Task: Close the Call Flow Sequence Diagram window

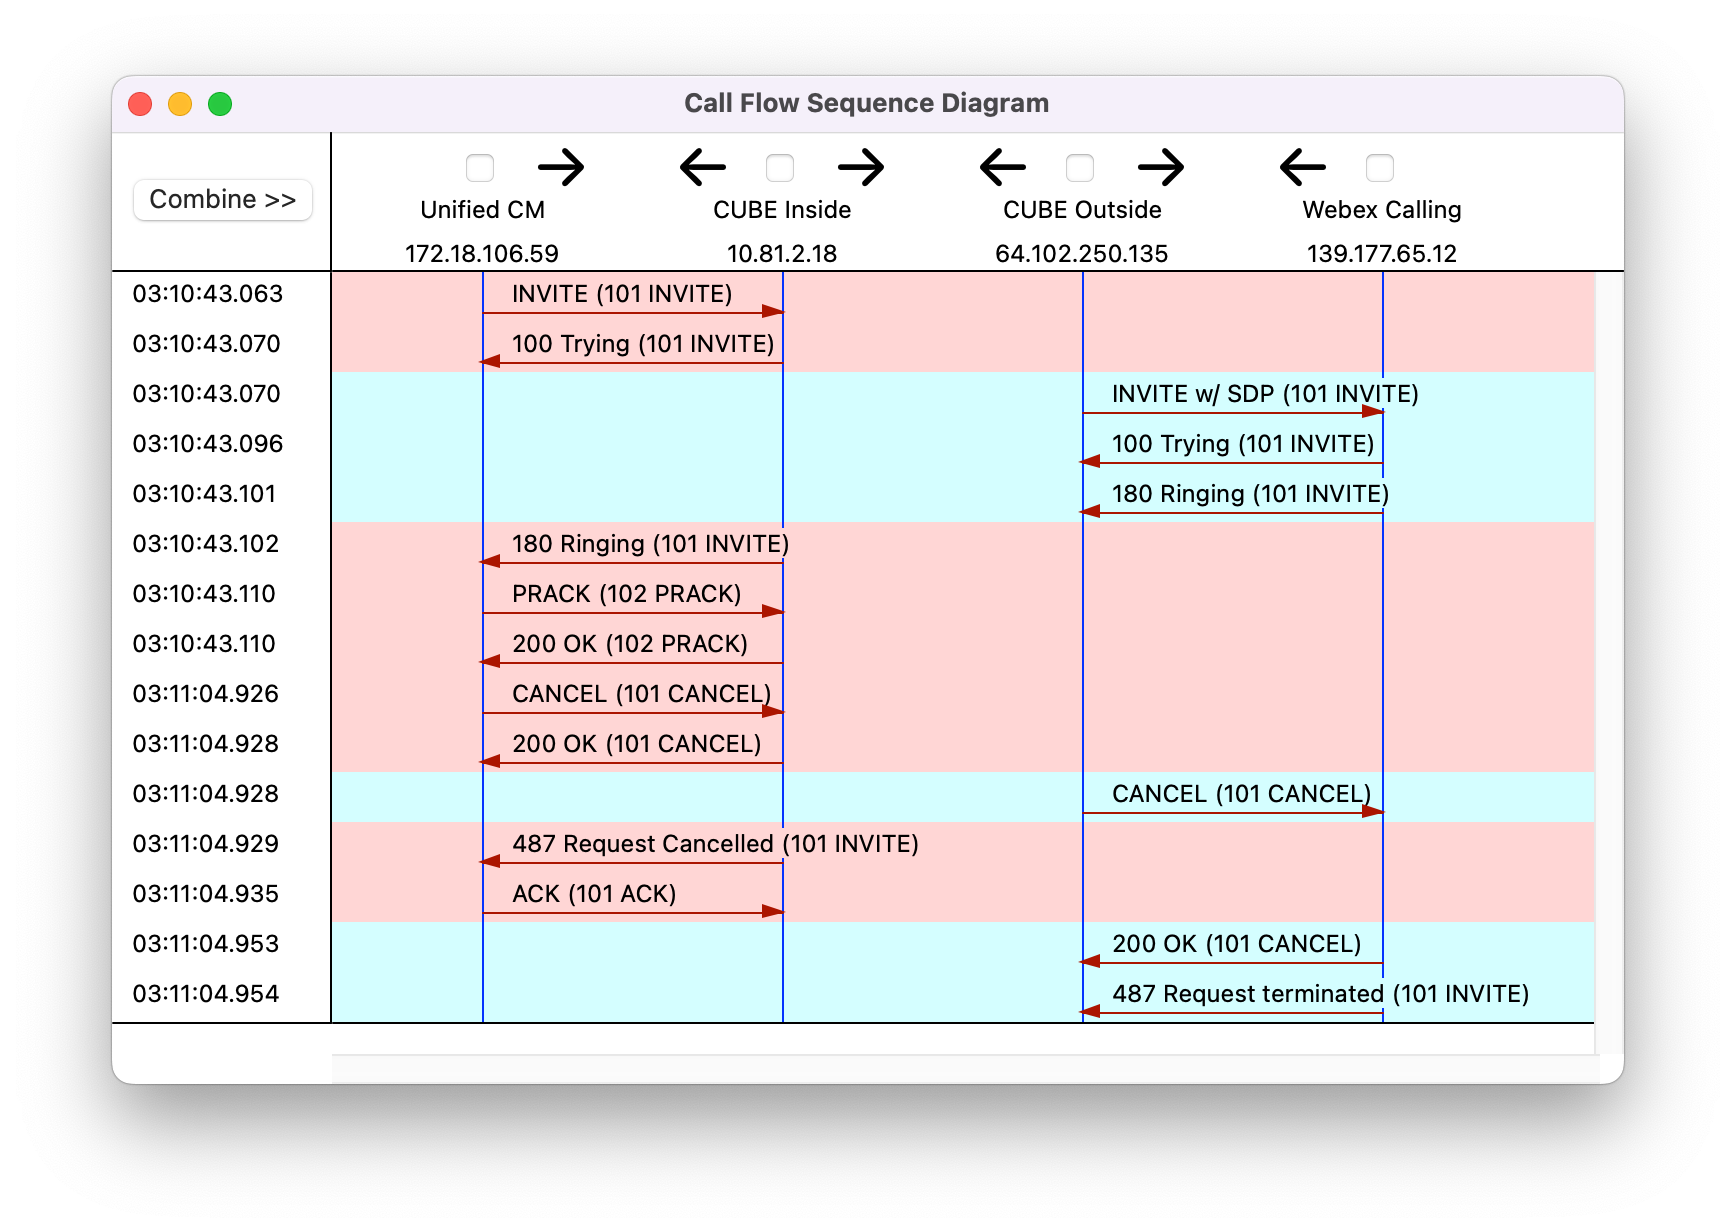Action: point(140,104)
